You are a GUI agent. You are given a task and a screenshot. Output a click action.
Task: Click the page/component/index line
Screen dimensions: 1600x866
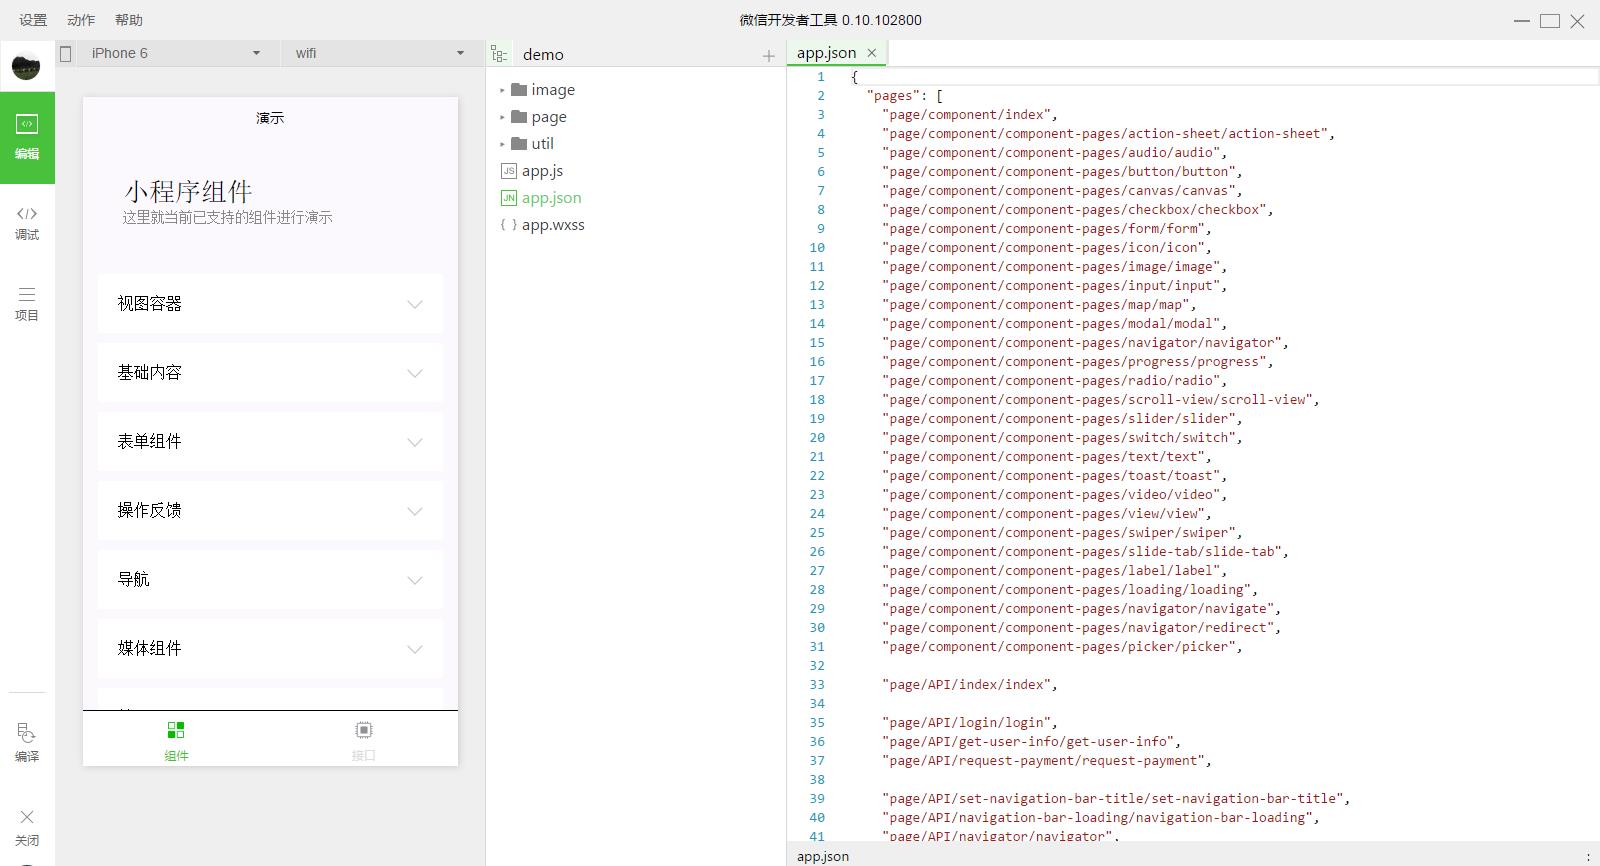point(969,115)
